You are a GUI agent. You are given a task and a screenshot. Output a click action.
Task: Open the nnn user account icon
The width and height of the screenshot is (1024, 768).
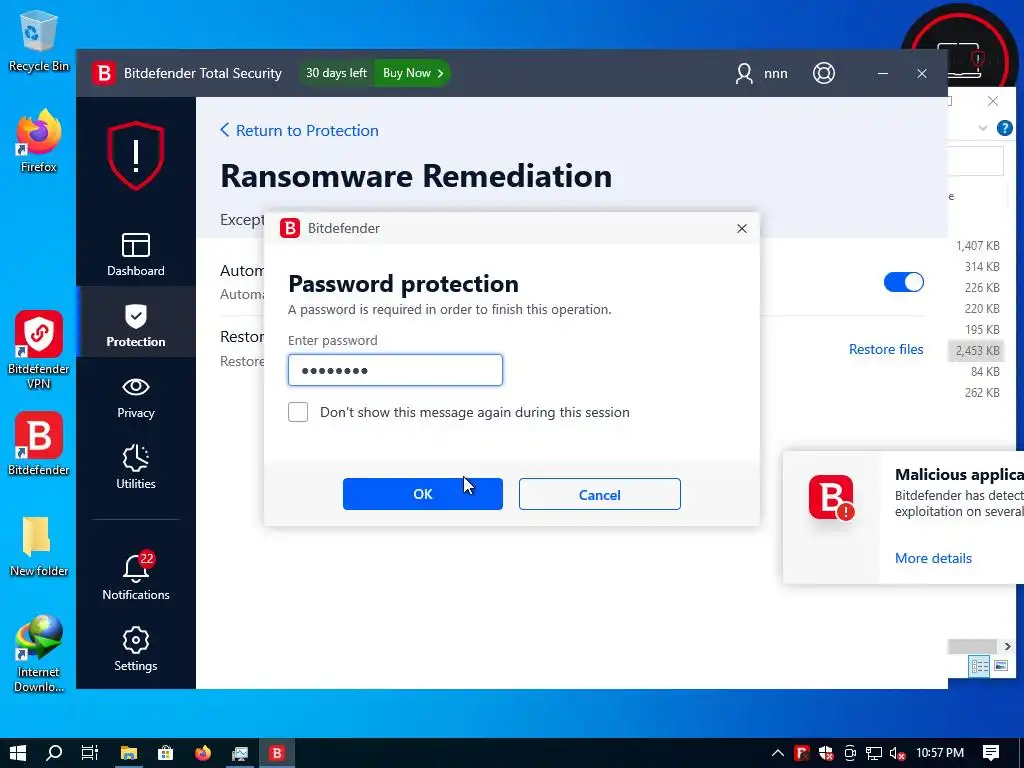[x=744, y=73]
